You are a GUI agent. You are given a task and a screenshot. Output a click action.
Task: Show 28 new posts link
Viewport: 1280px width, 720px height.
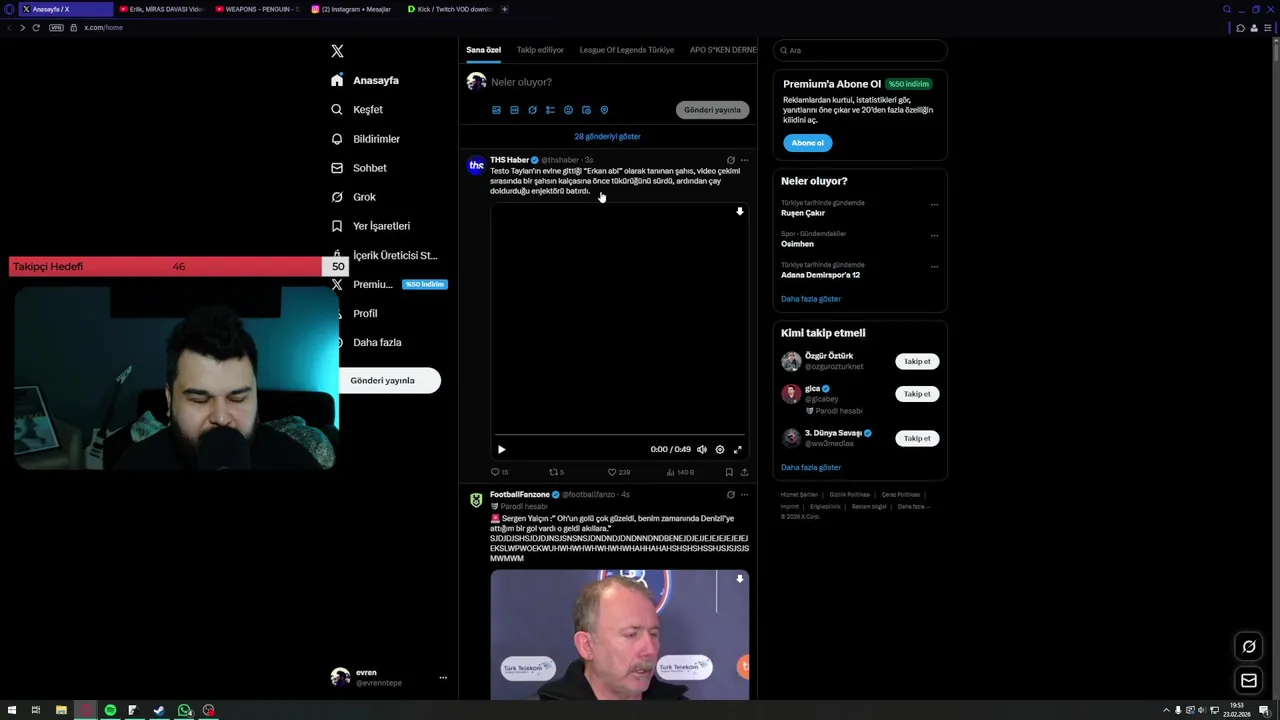(x=607, y=136)
